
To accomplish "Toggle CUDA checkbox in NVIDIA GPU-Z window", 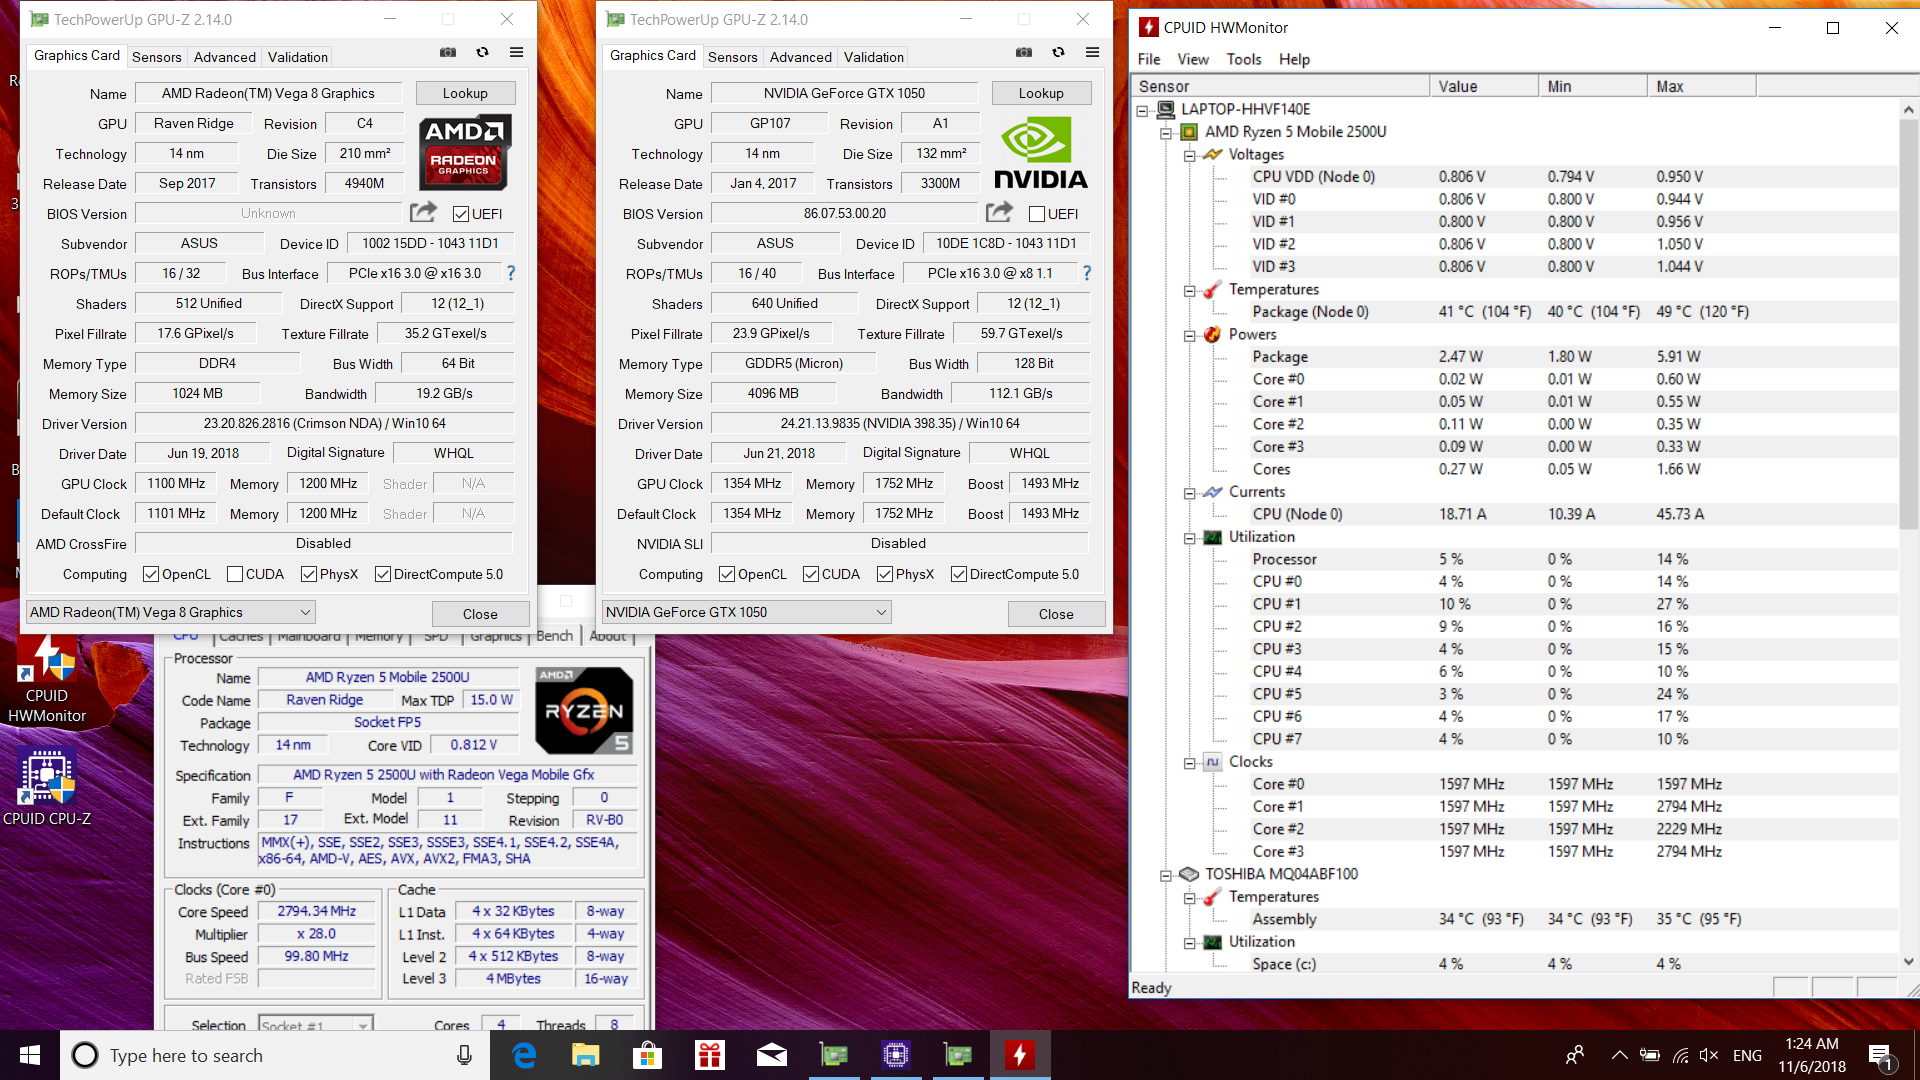I will [811, 574].
